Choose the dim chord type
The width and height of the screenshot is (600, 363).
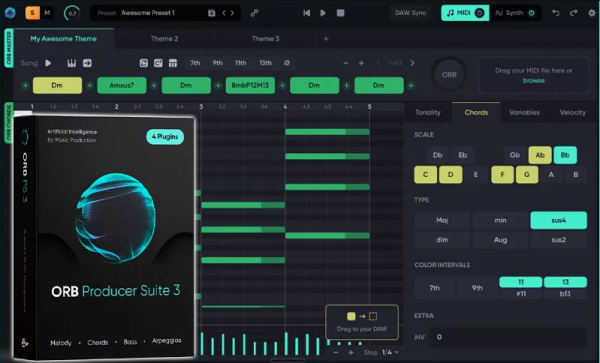442,240
